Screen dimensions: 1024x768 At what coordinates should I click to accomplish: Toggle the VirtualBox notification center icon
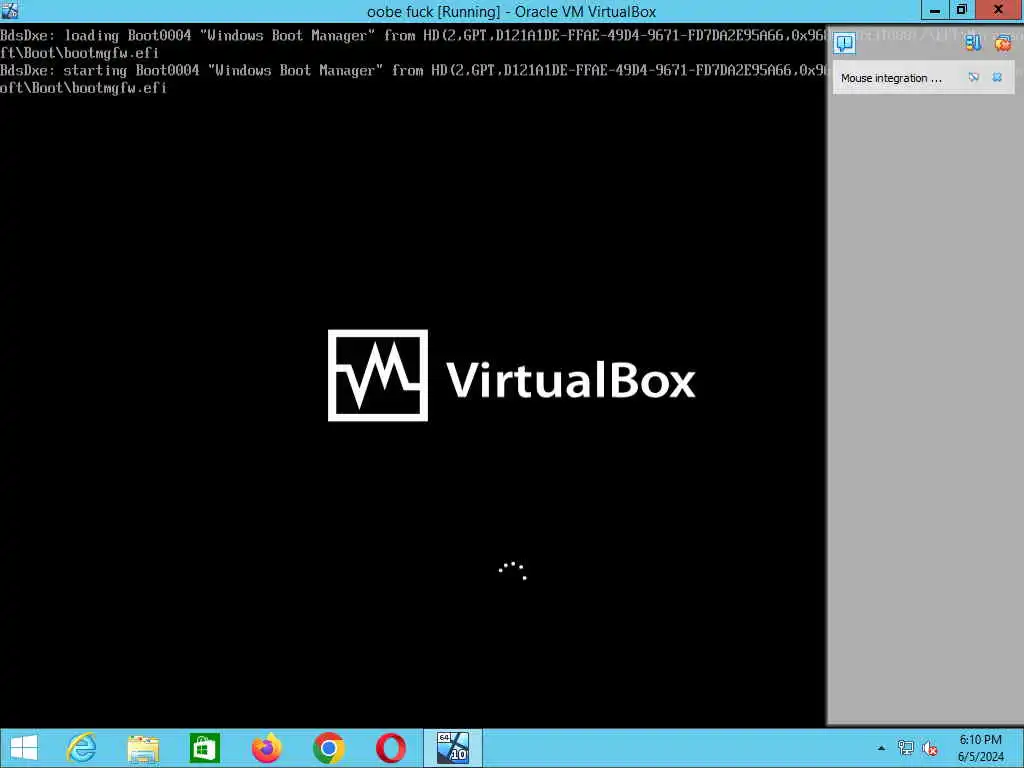(844, 43)
